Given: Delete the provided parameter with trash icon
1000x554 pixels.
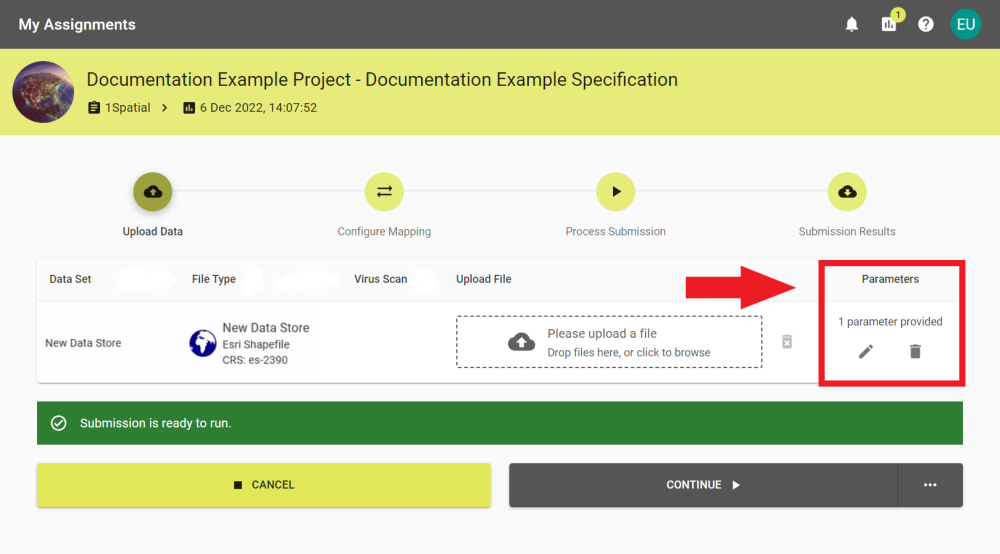Looking at the screenshot, I should 915,351.
